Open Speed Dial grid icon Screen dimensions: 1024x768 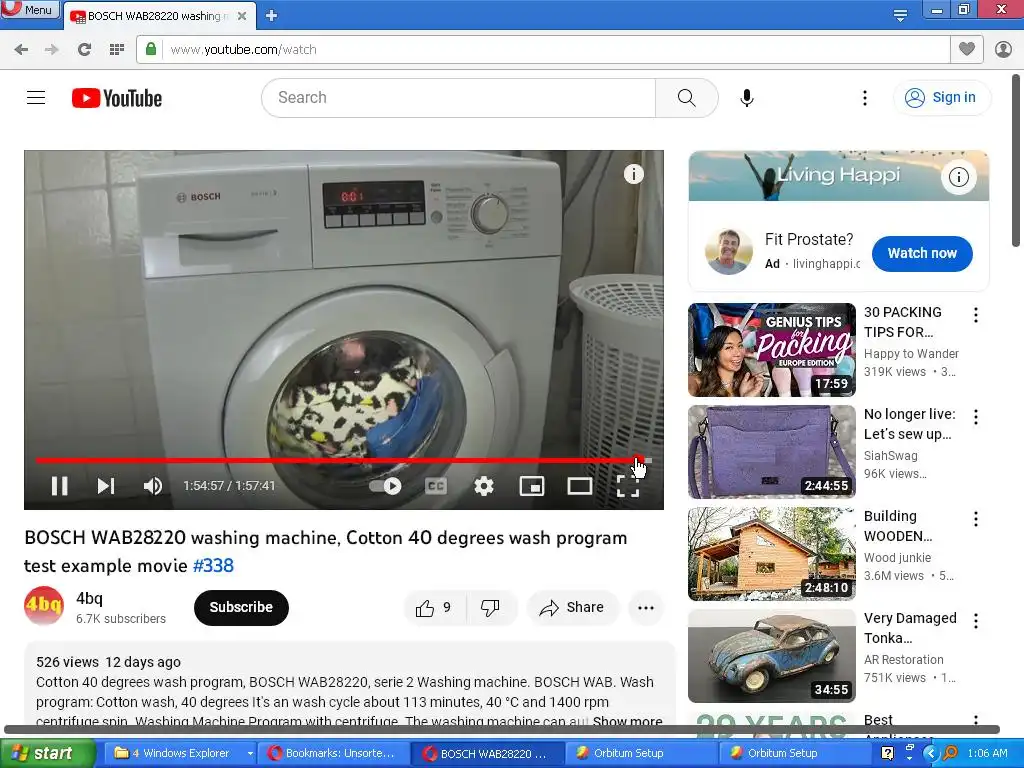tap(117, 50)
